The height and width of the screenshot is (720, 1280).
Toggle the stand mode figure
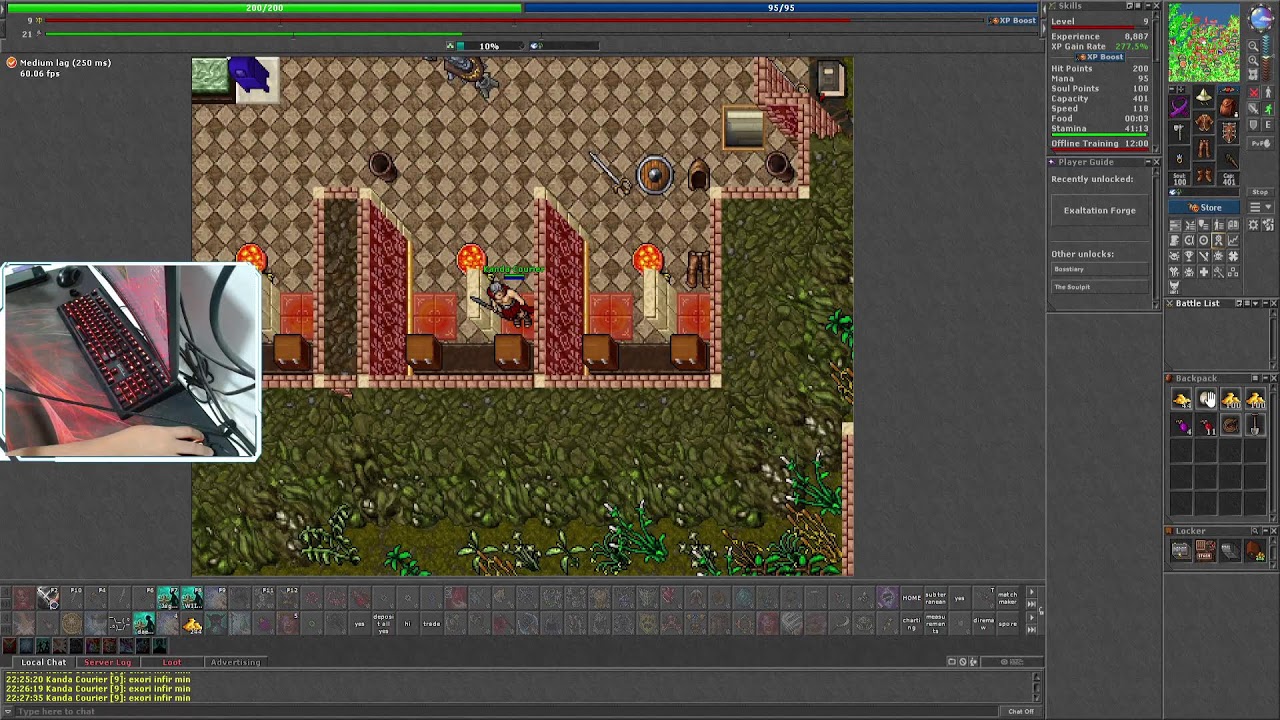pos(1268,92)
